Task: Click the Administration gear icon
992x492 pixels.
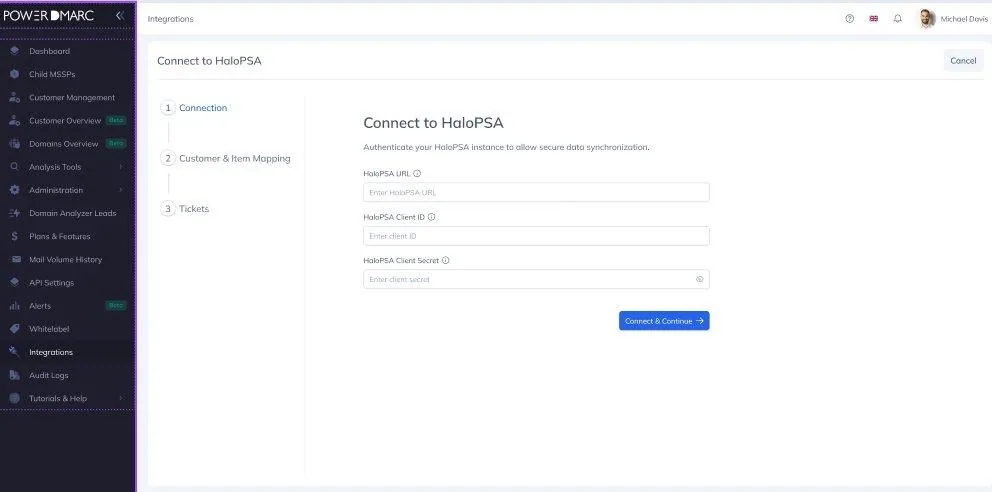Action: 15,190
